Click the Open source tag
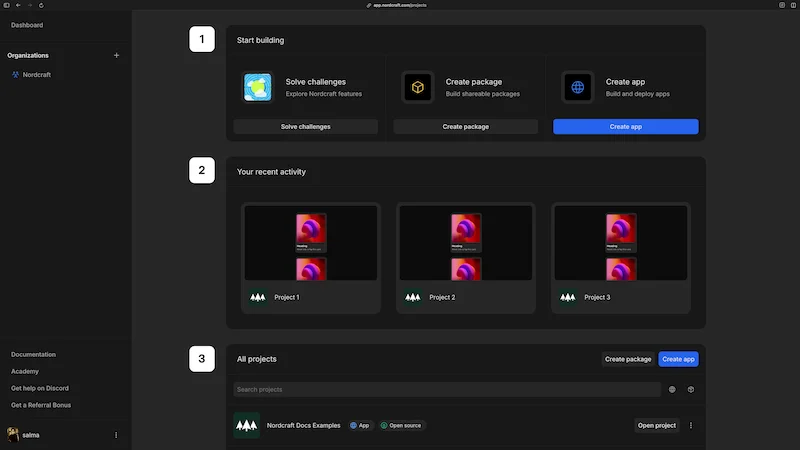The image size is (800, 450). 401,426
